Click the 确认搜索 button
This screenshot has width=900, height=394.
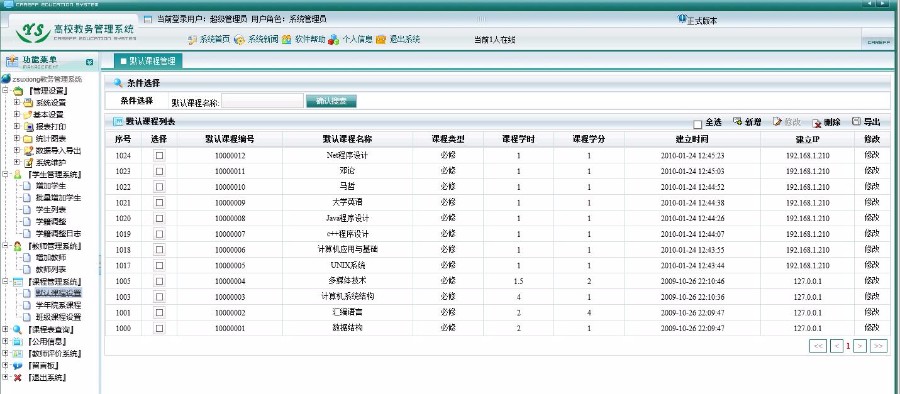(x=331, y=101)
